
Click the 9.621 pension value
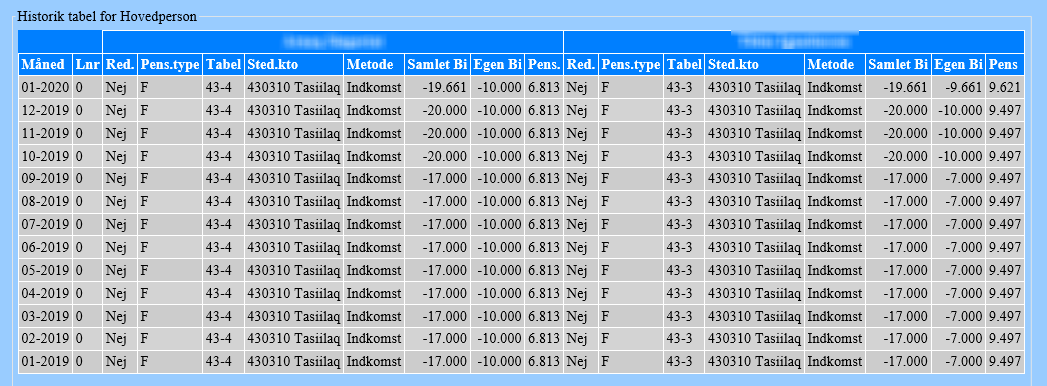1005,87
